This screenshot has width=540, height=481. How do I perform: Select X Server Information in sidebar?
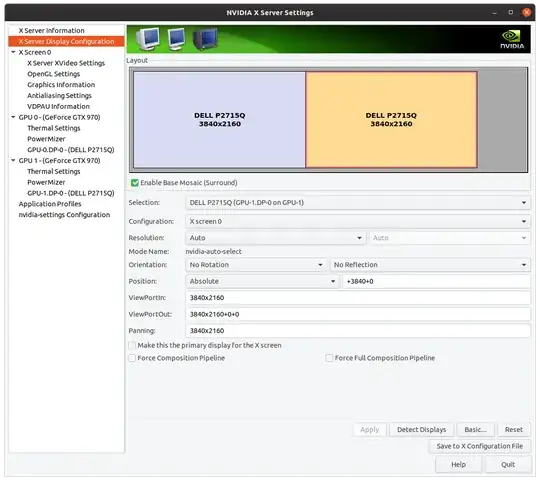(x=51, y=30)
